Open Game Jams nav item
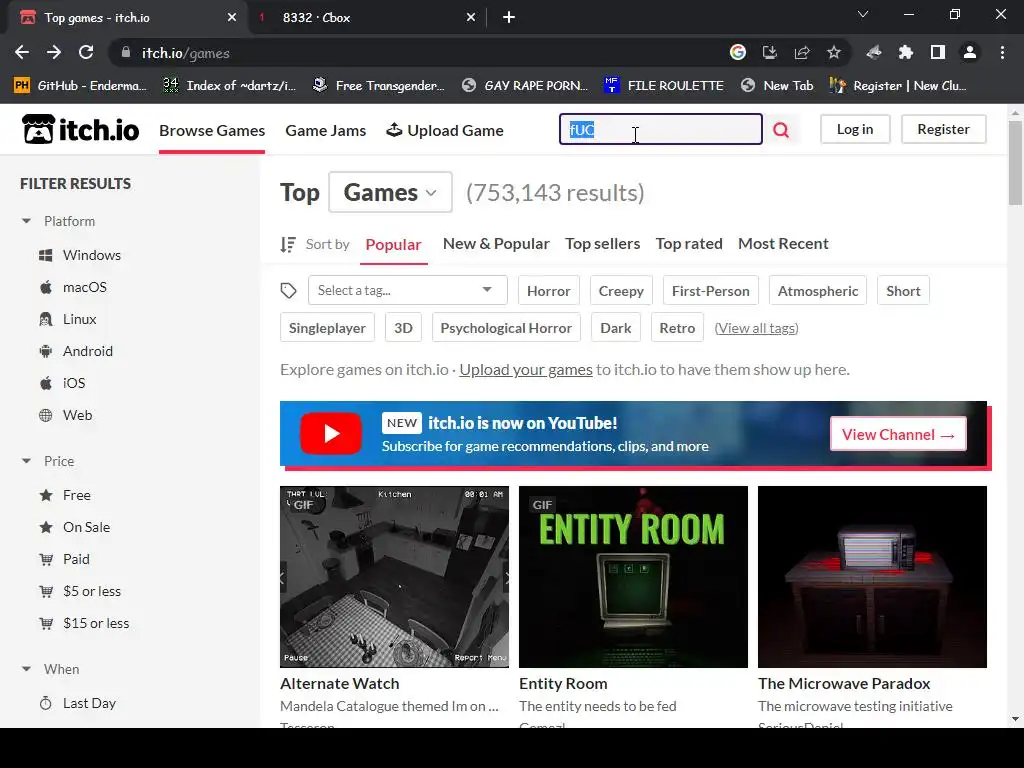This screenshot has width=1024, height=768. tap(325, 131)
